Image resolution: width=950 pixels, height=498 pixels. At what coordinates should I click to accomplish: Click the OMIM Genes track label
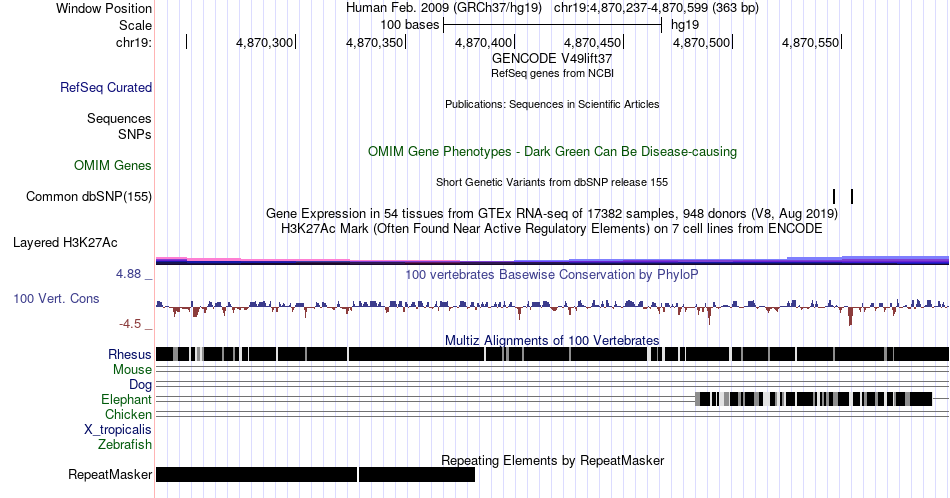(x=113, y=165)
